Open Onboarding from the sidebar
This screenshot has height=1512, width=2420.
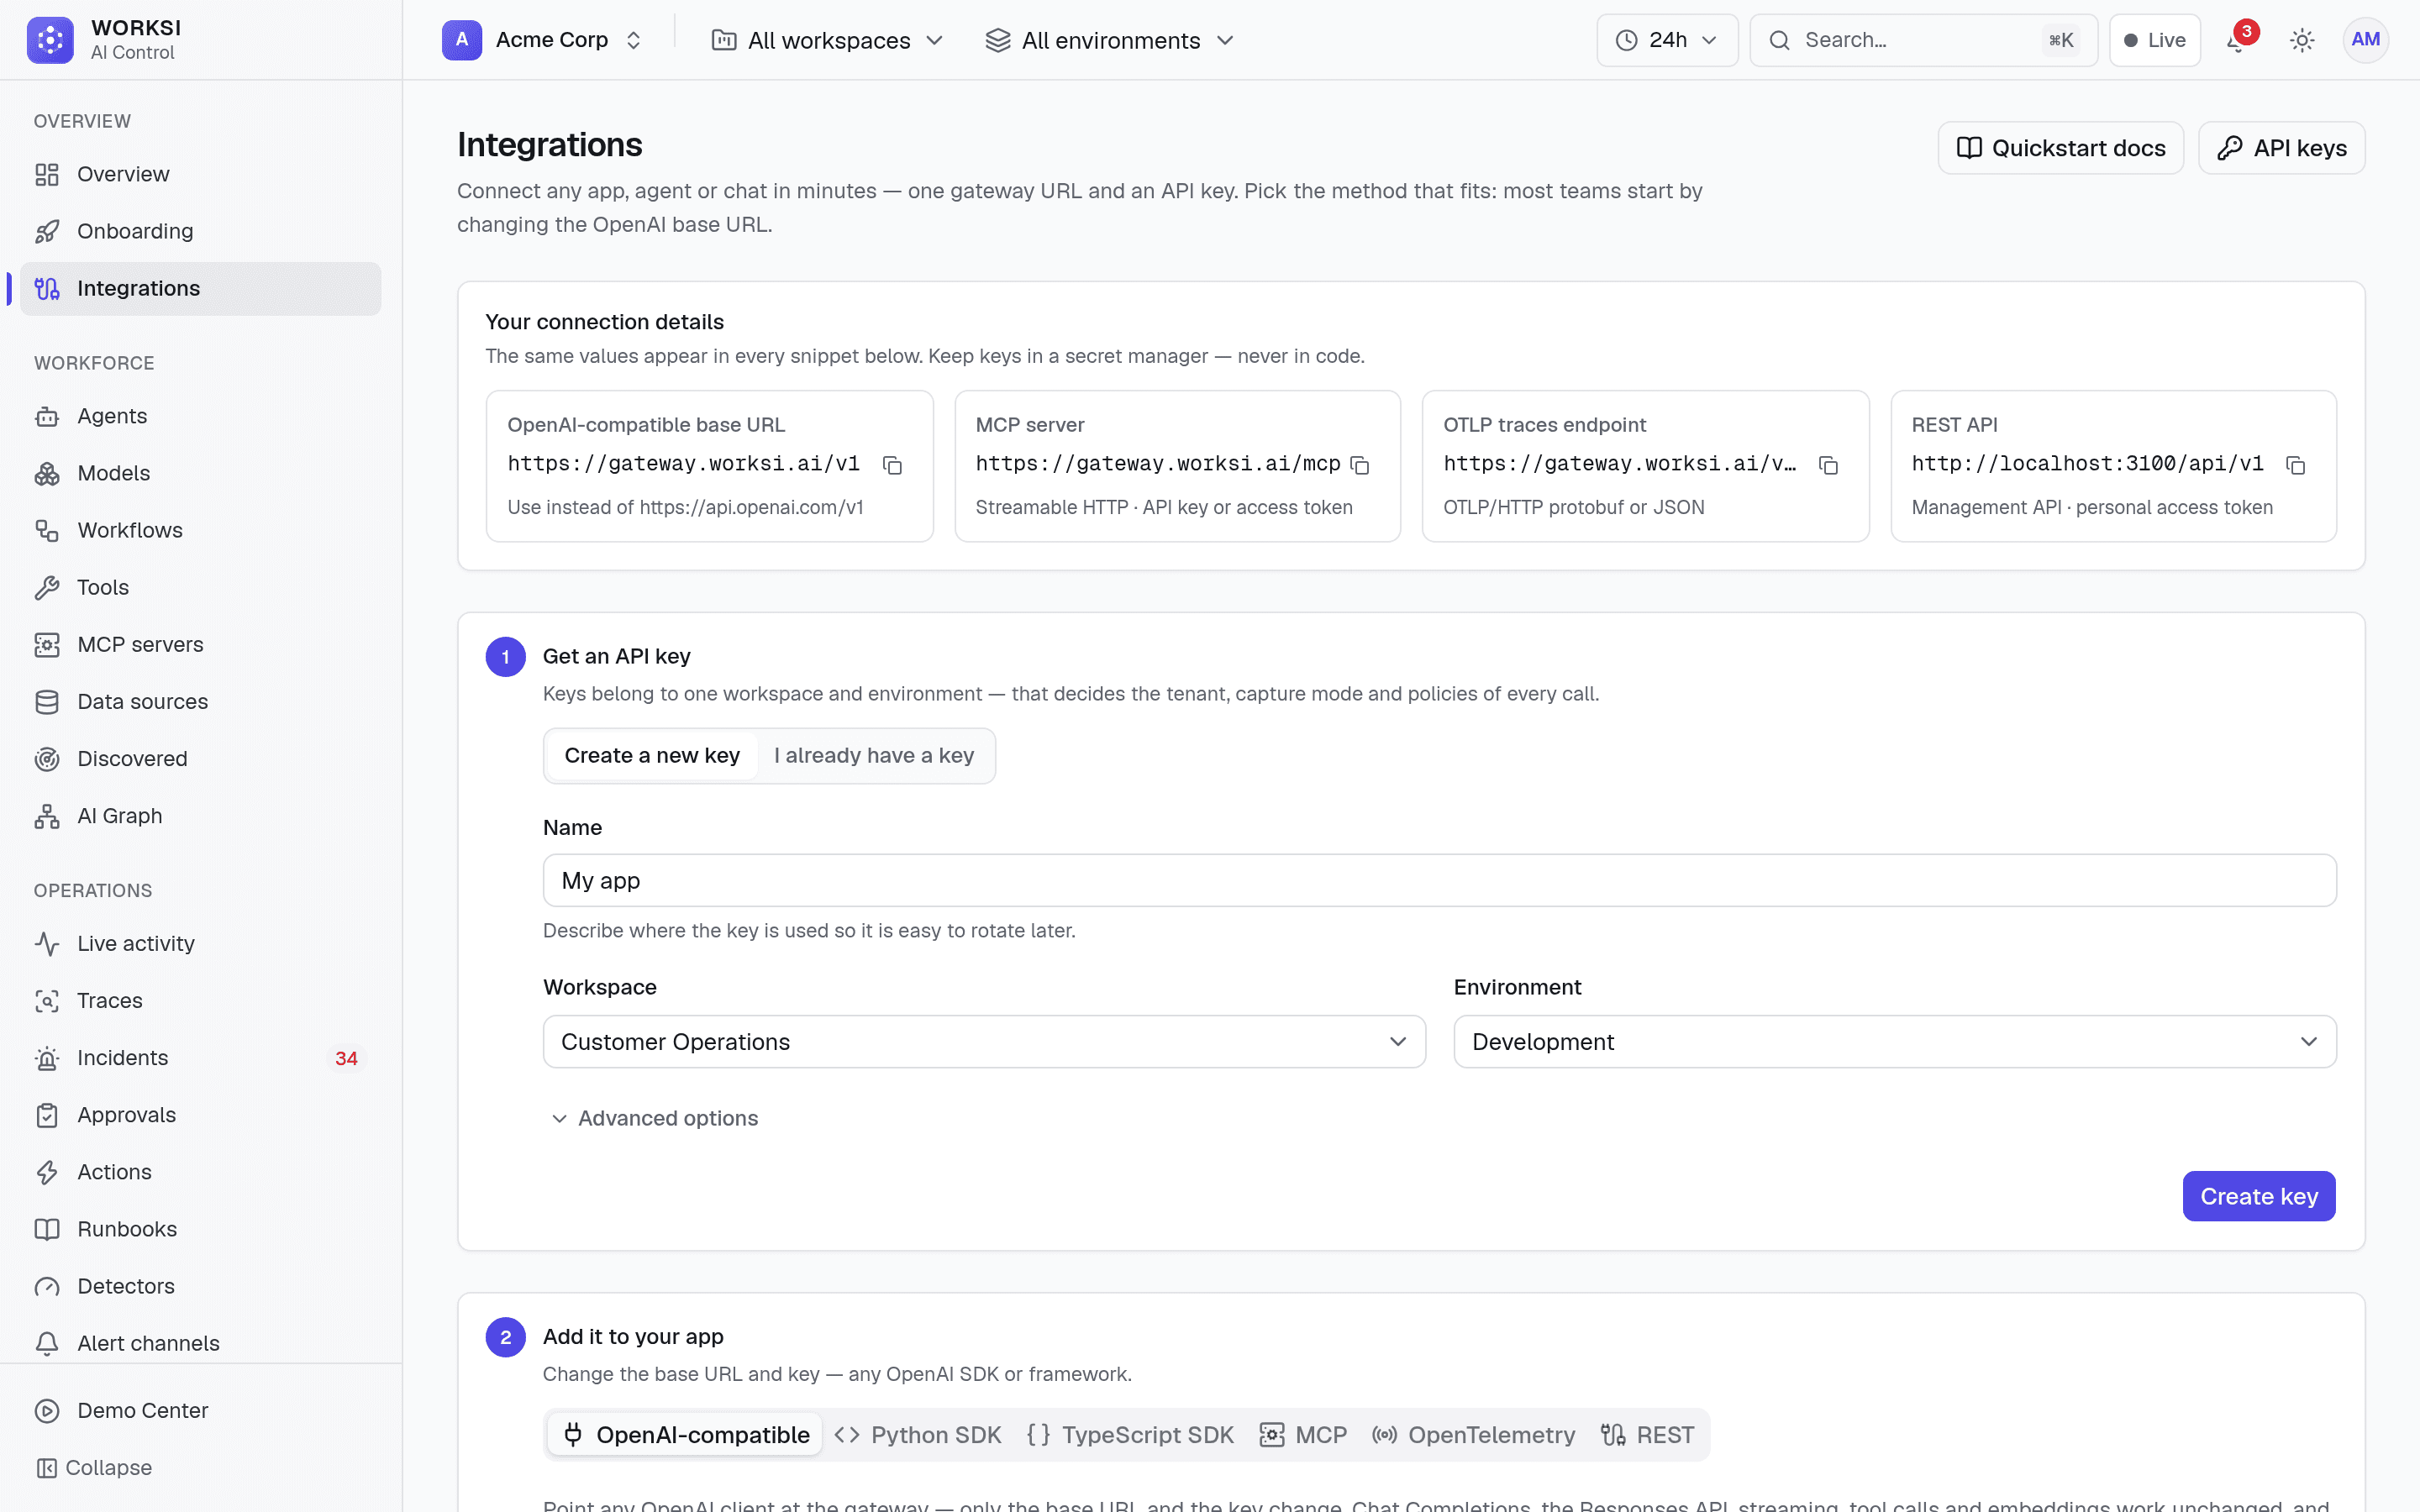[200, 231]
